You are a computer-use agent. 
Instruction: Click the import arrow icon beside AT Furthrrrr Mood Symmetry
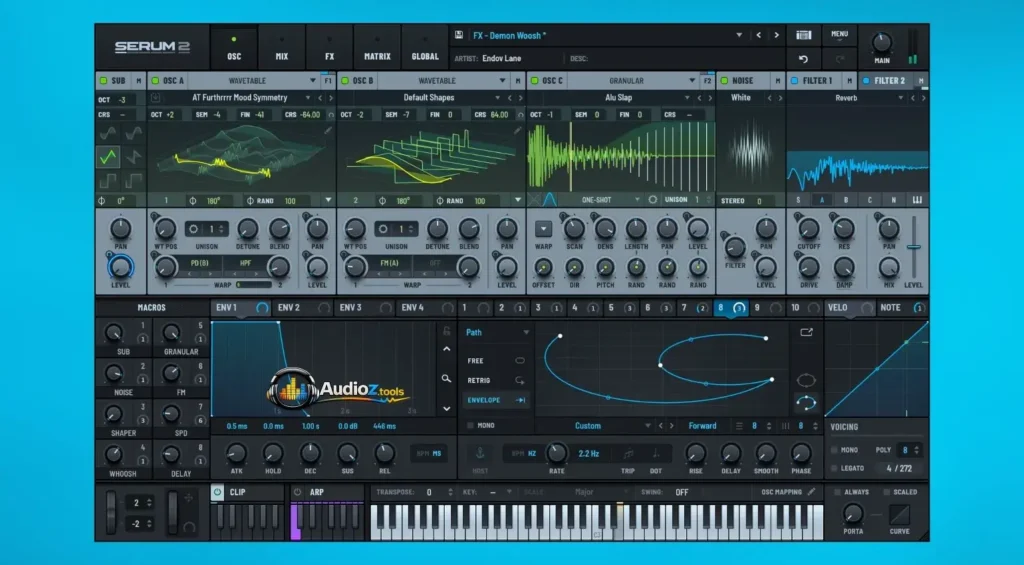coord(155,98)
